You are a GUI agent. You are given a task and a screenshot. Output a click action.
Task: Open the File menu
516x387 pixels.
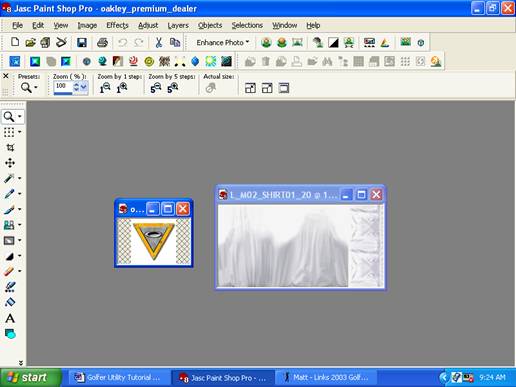pos(17,25)
